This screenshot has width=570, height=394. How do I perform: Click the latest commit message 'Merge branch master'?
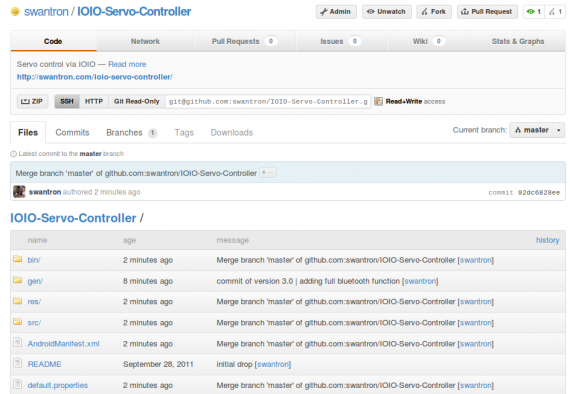pos(136,173)
